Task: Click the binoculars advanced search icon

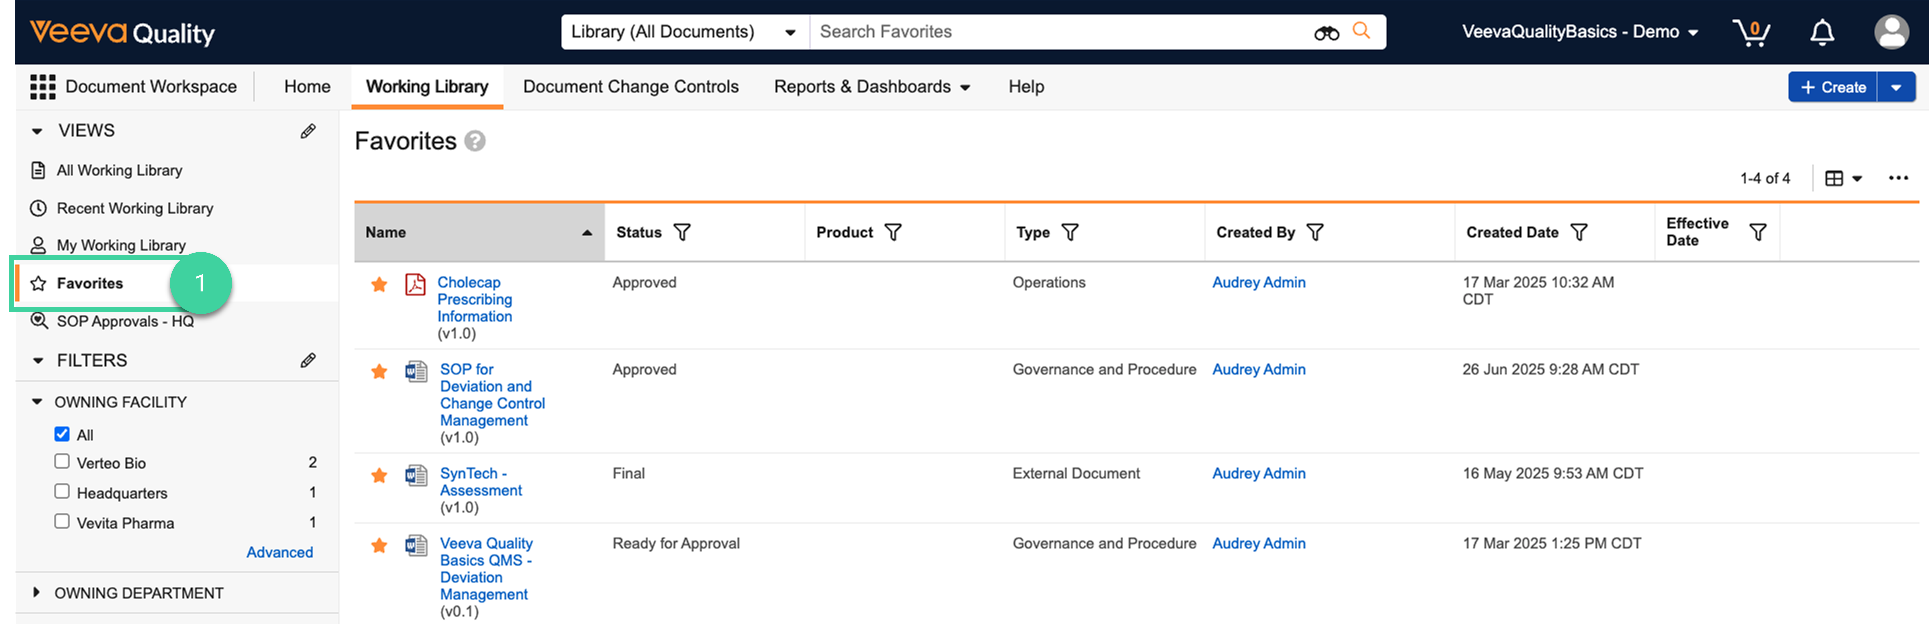Action: [1326, 33]
